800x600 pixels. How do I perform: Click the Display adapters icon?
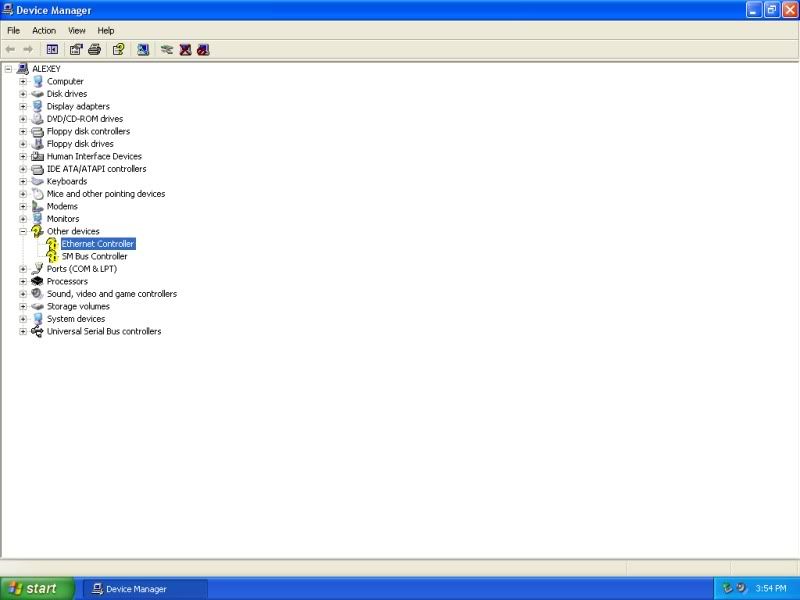click(x=37, y=106)
